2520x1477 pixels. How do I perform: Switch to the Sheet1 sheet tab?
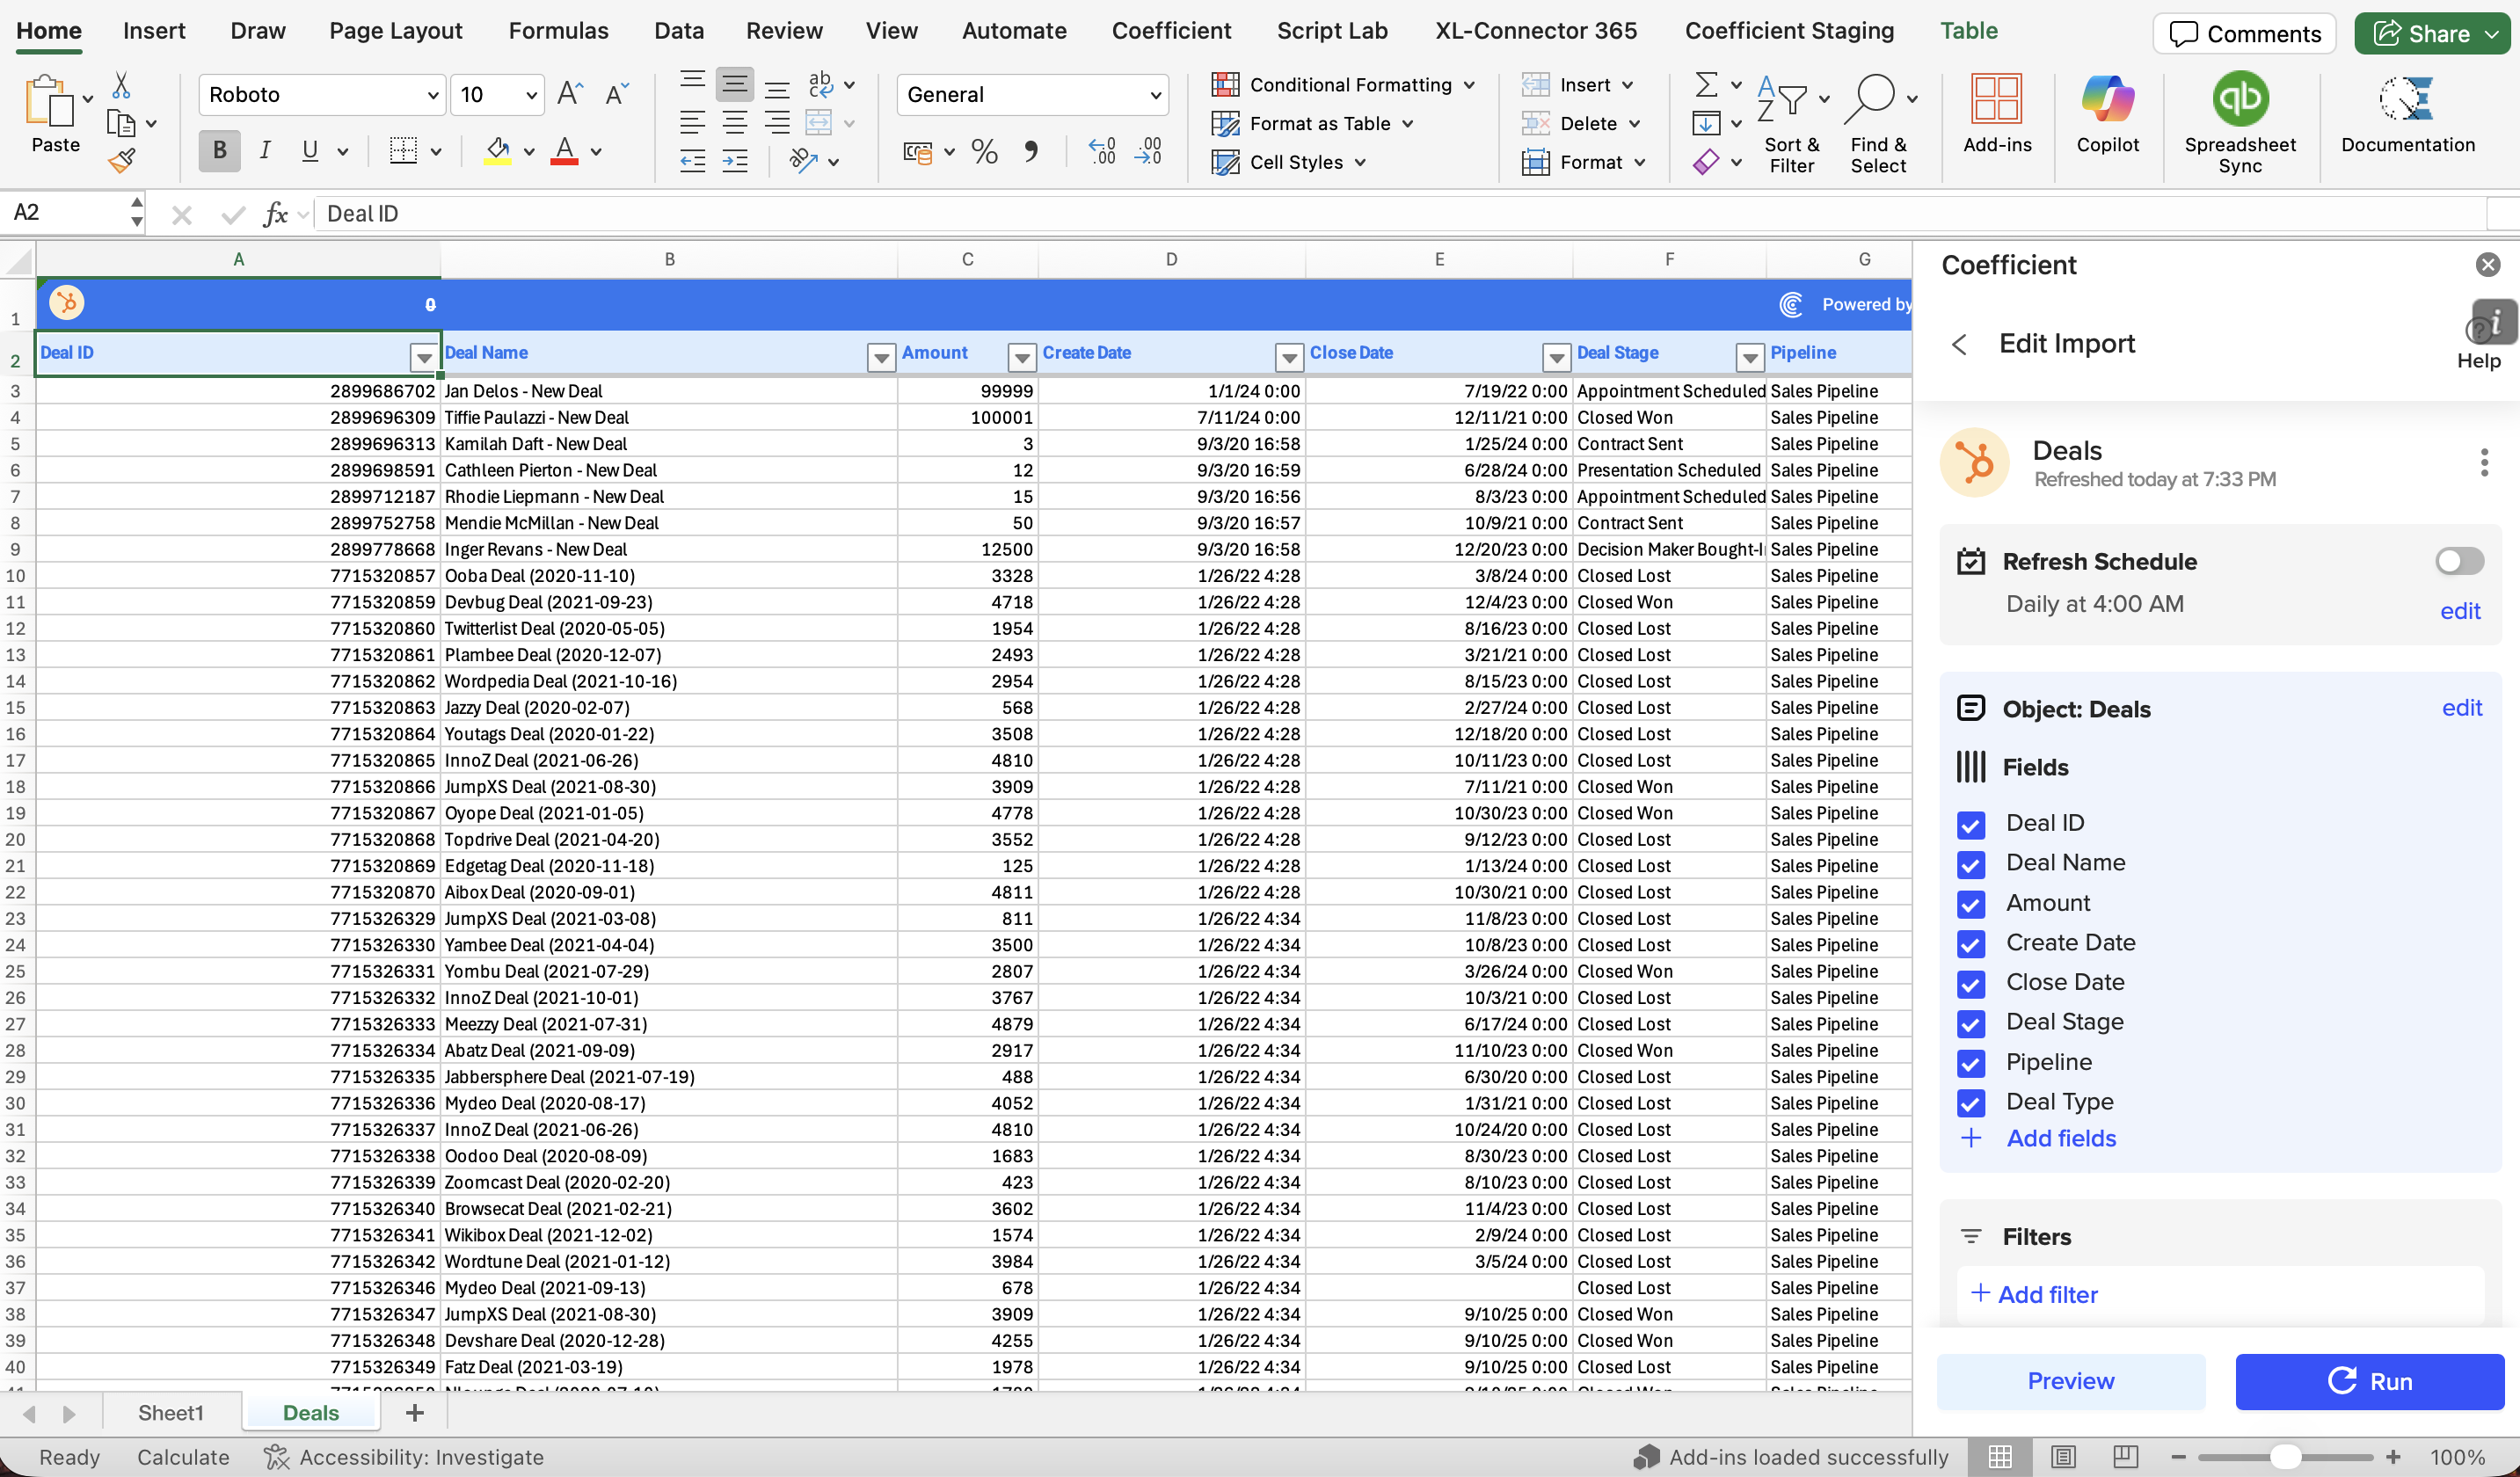pos(170,1412)
